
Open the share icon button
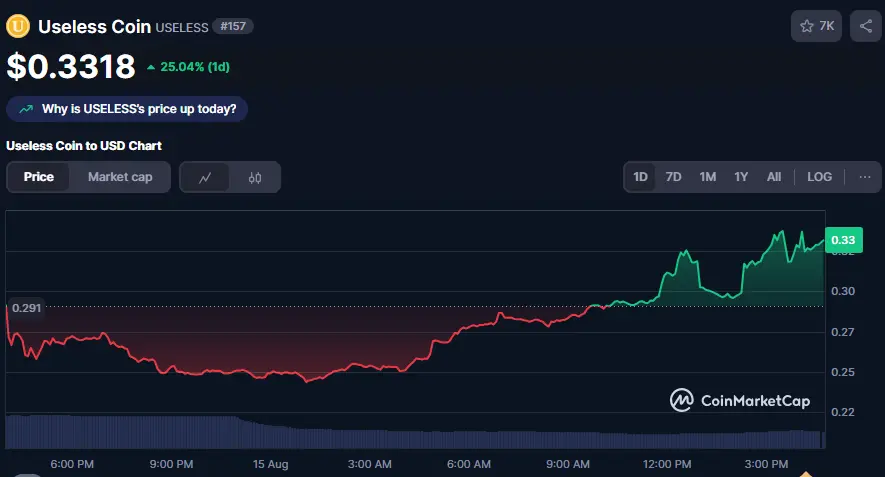coord(866,26)
